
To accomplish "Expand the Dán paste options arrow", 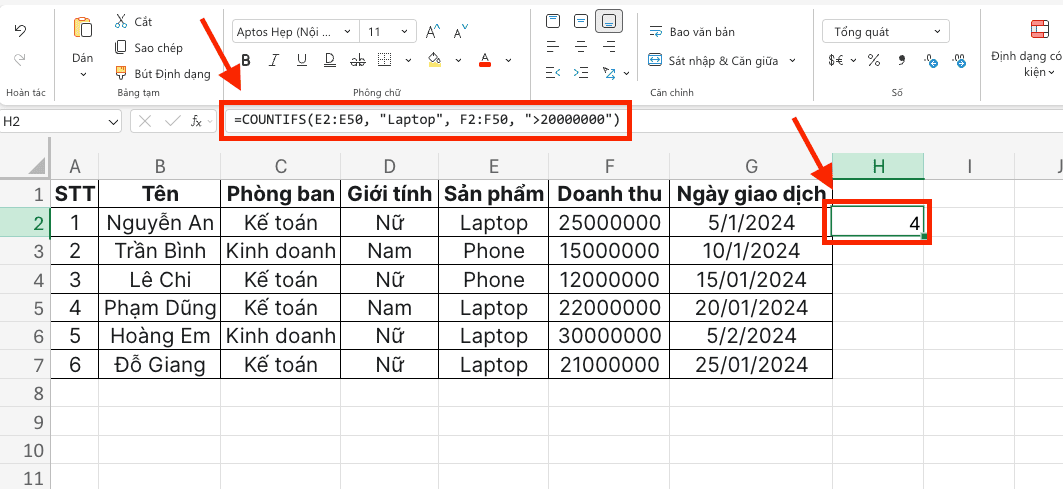I will [x=83, y=74].
